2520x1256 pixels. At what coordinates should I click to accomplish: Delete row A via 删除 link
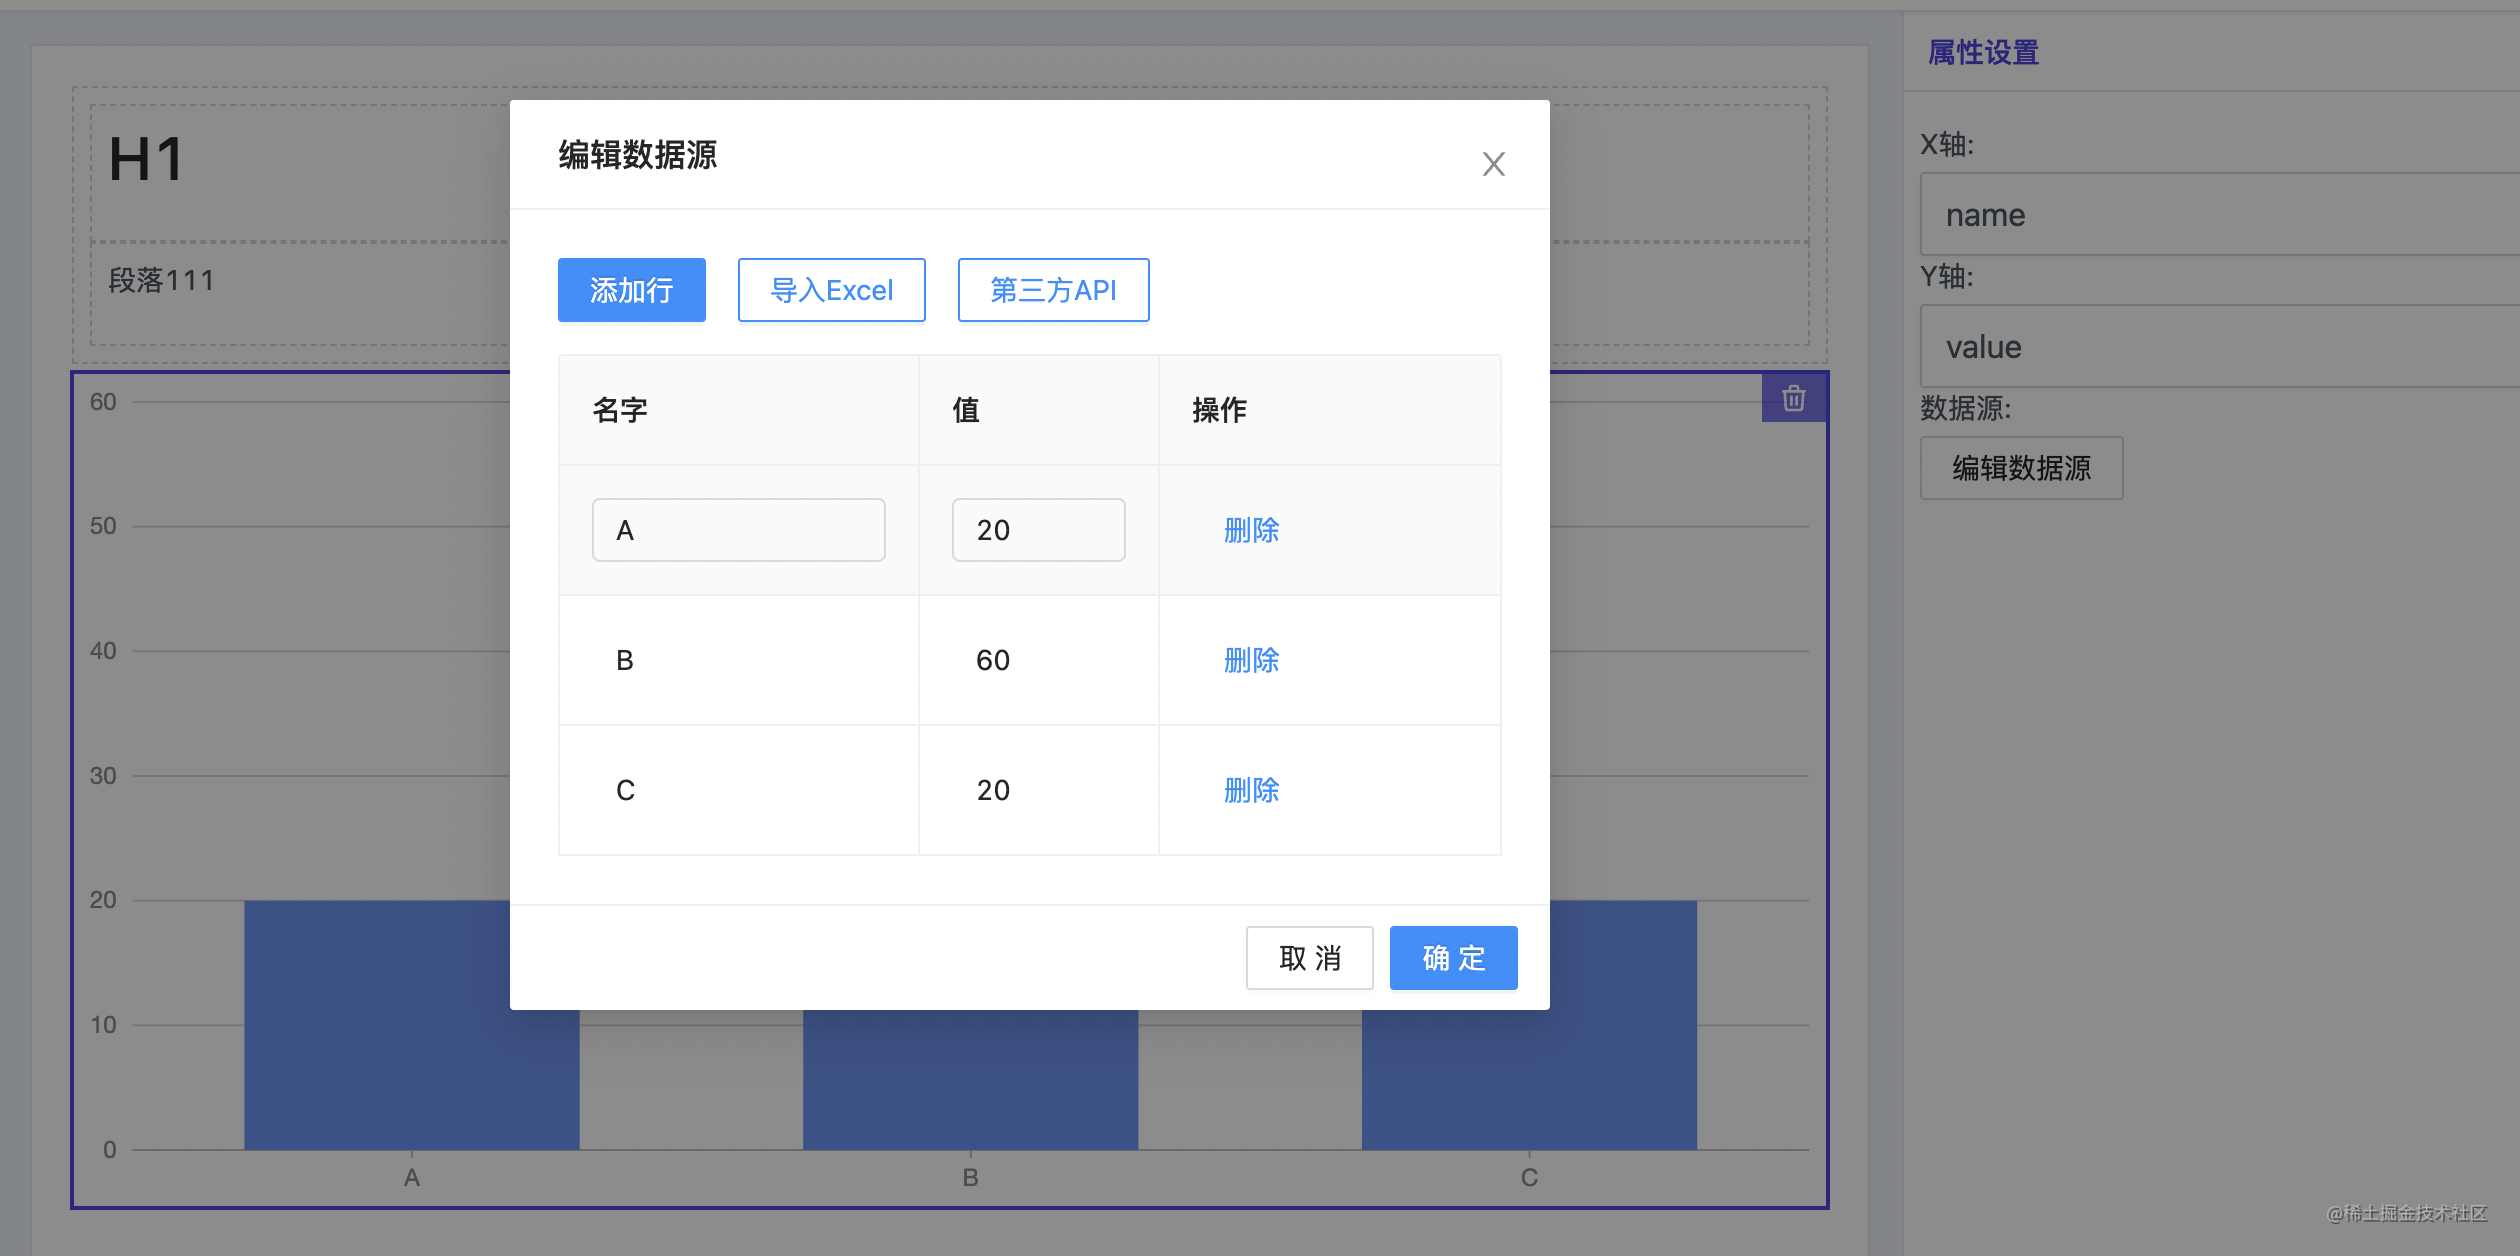[1251, 530]
